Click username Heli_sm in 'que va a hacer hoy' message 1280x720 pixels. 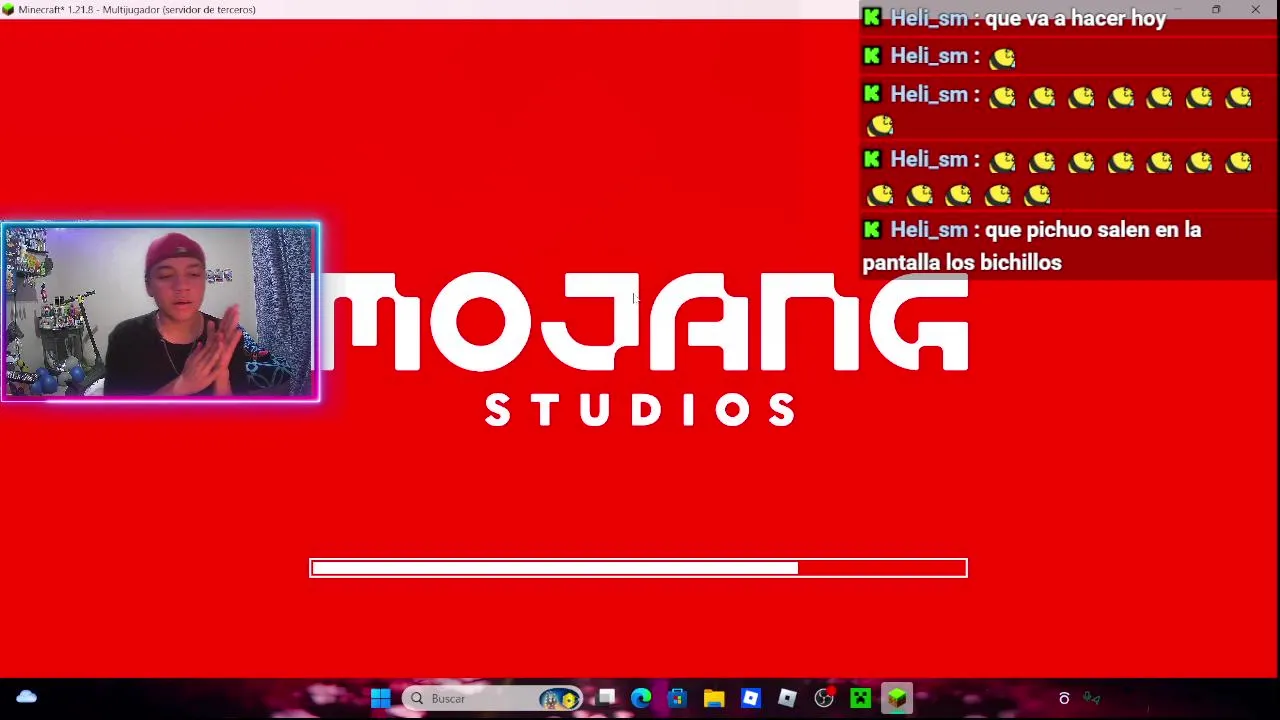[929, 18]
